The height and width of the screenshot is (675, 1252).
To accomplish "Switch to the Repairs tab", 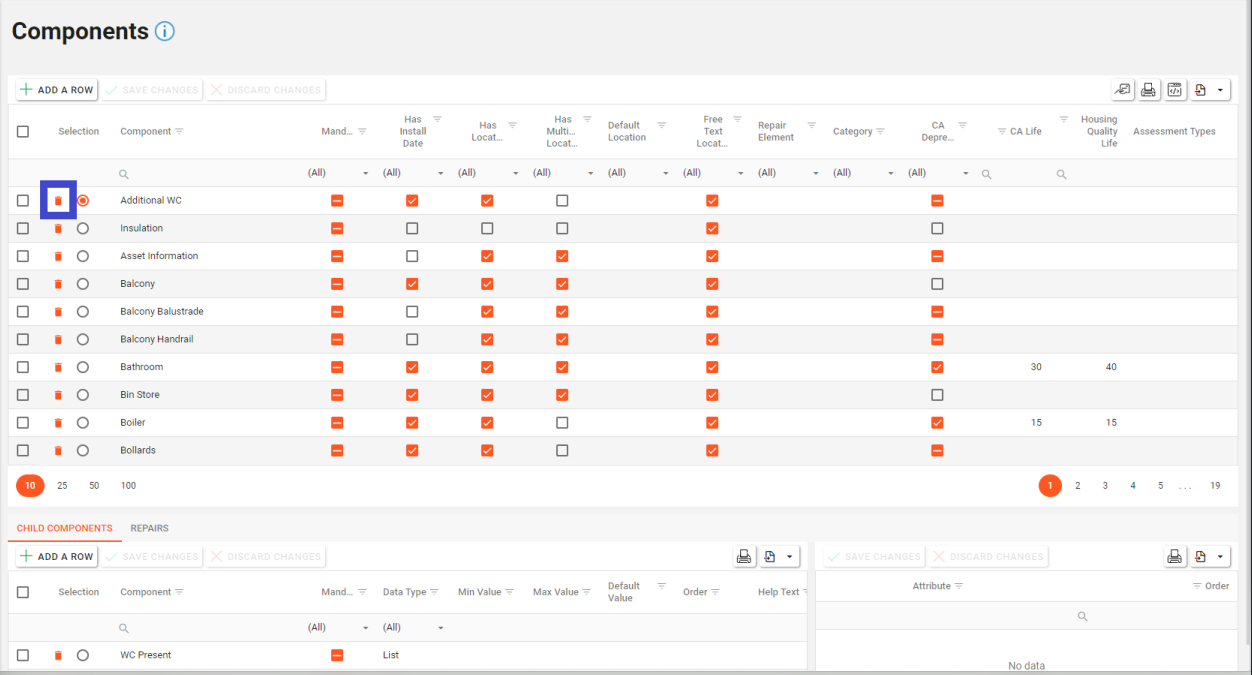I will [x=149, y=528].
